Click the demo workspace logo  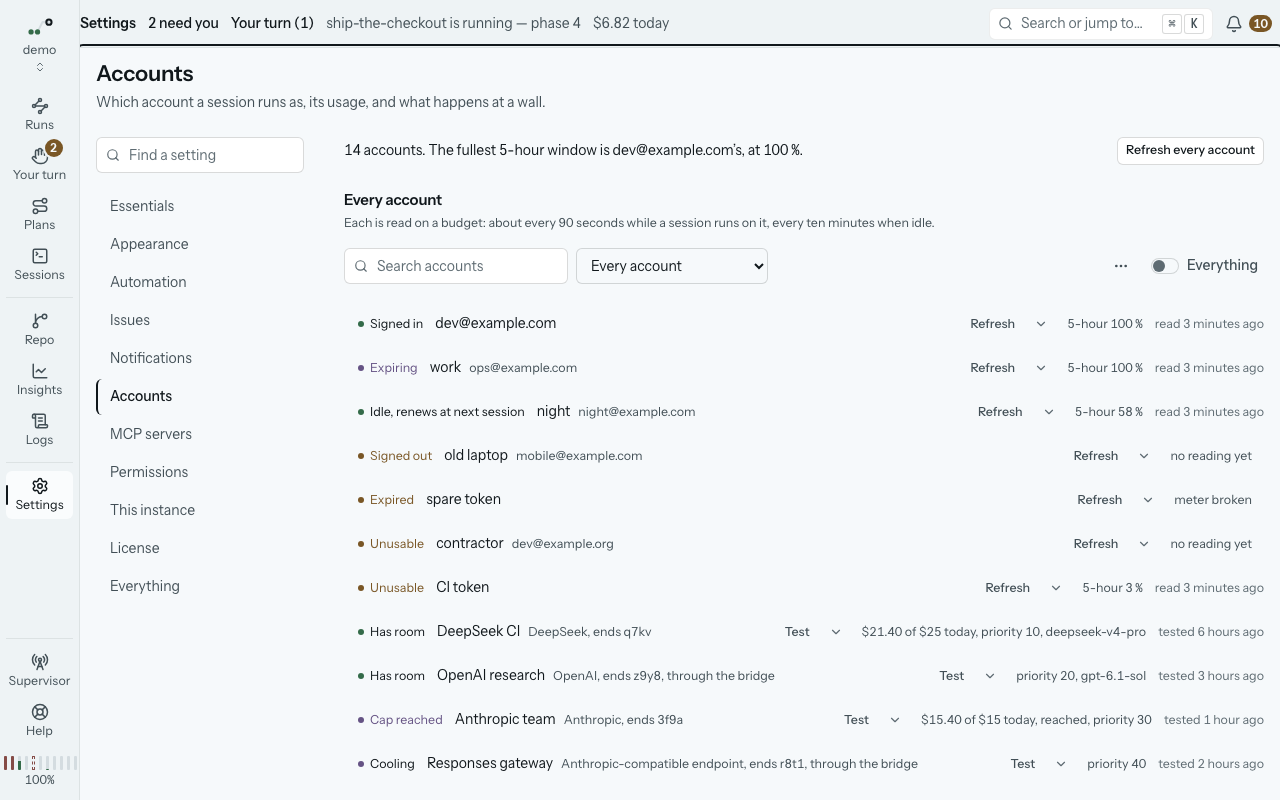[x=40, y=27]
